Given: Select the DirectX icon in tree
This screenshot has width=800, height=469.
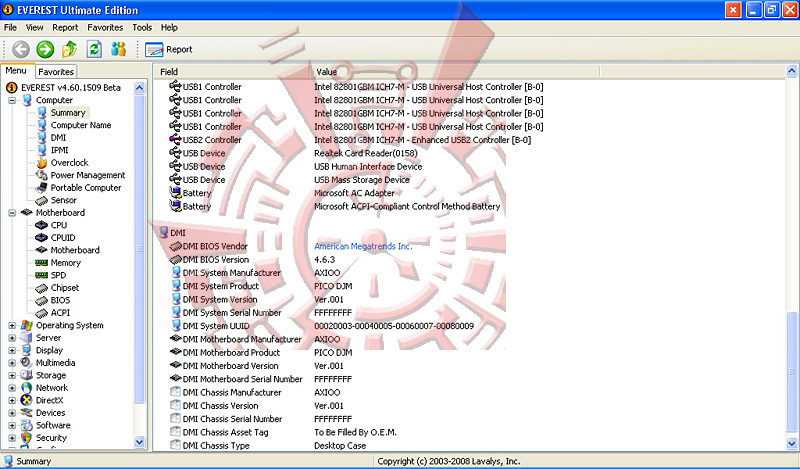Looking at the screenshot, I should point(27,401).
